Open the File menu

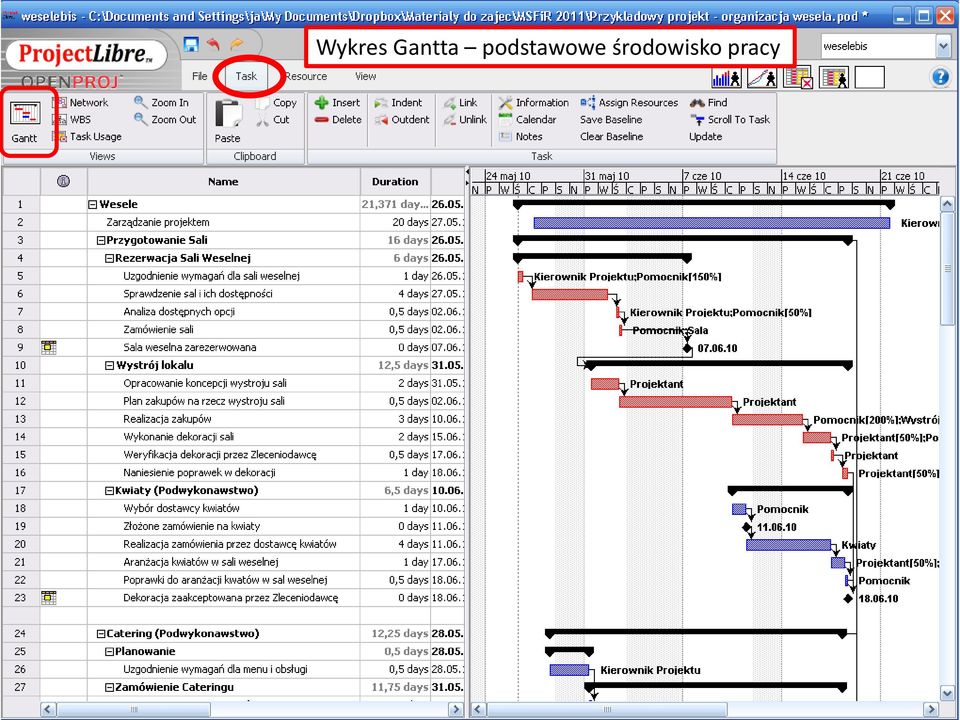click(200, 77)
